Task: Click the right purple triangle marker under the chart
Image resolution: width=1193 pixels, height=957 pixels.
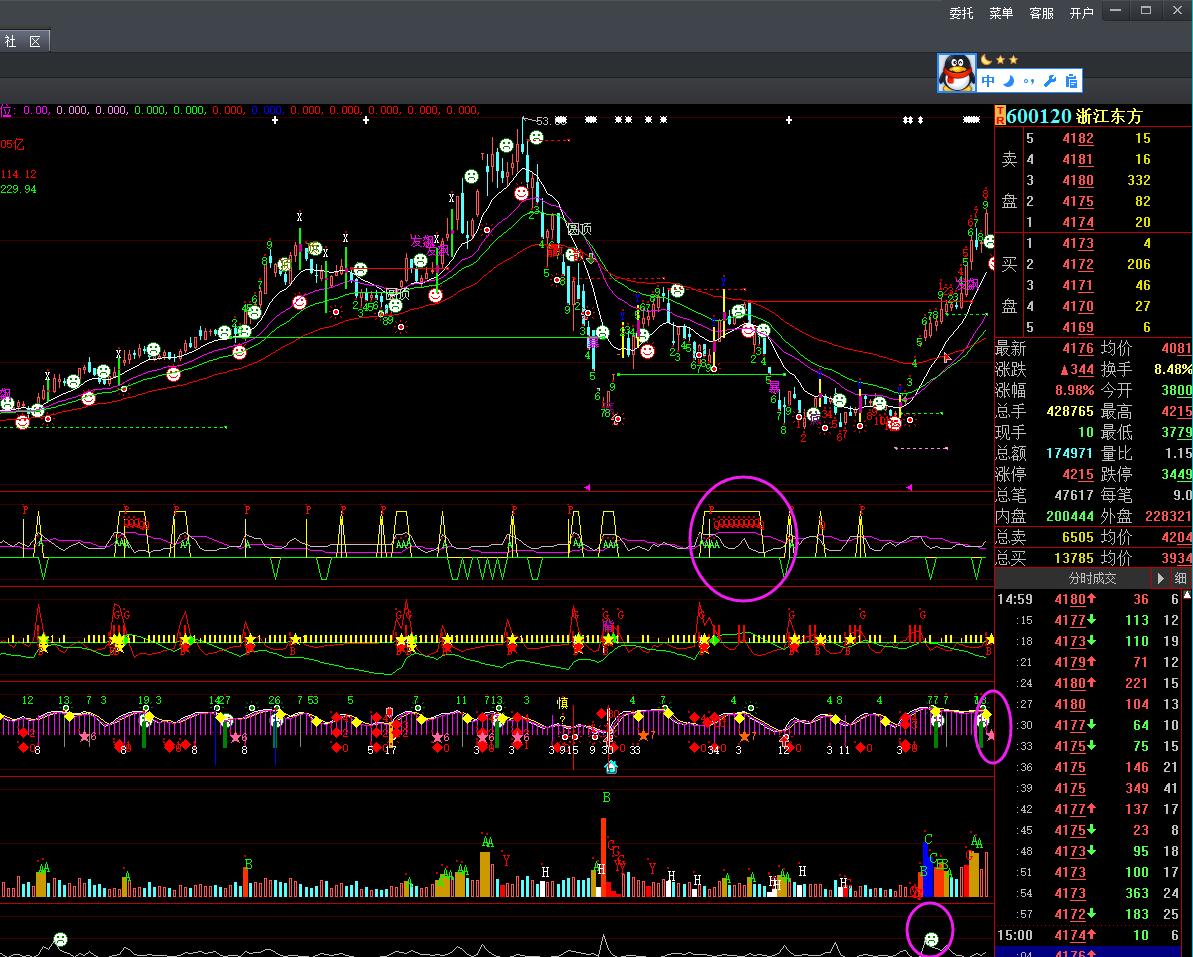Action: pyautogui.click(x=908, y=487)
